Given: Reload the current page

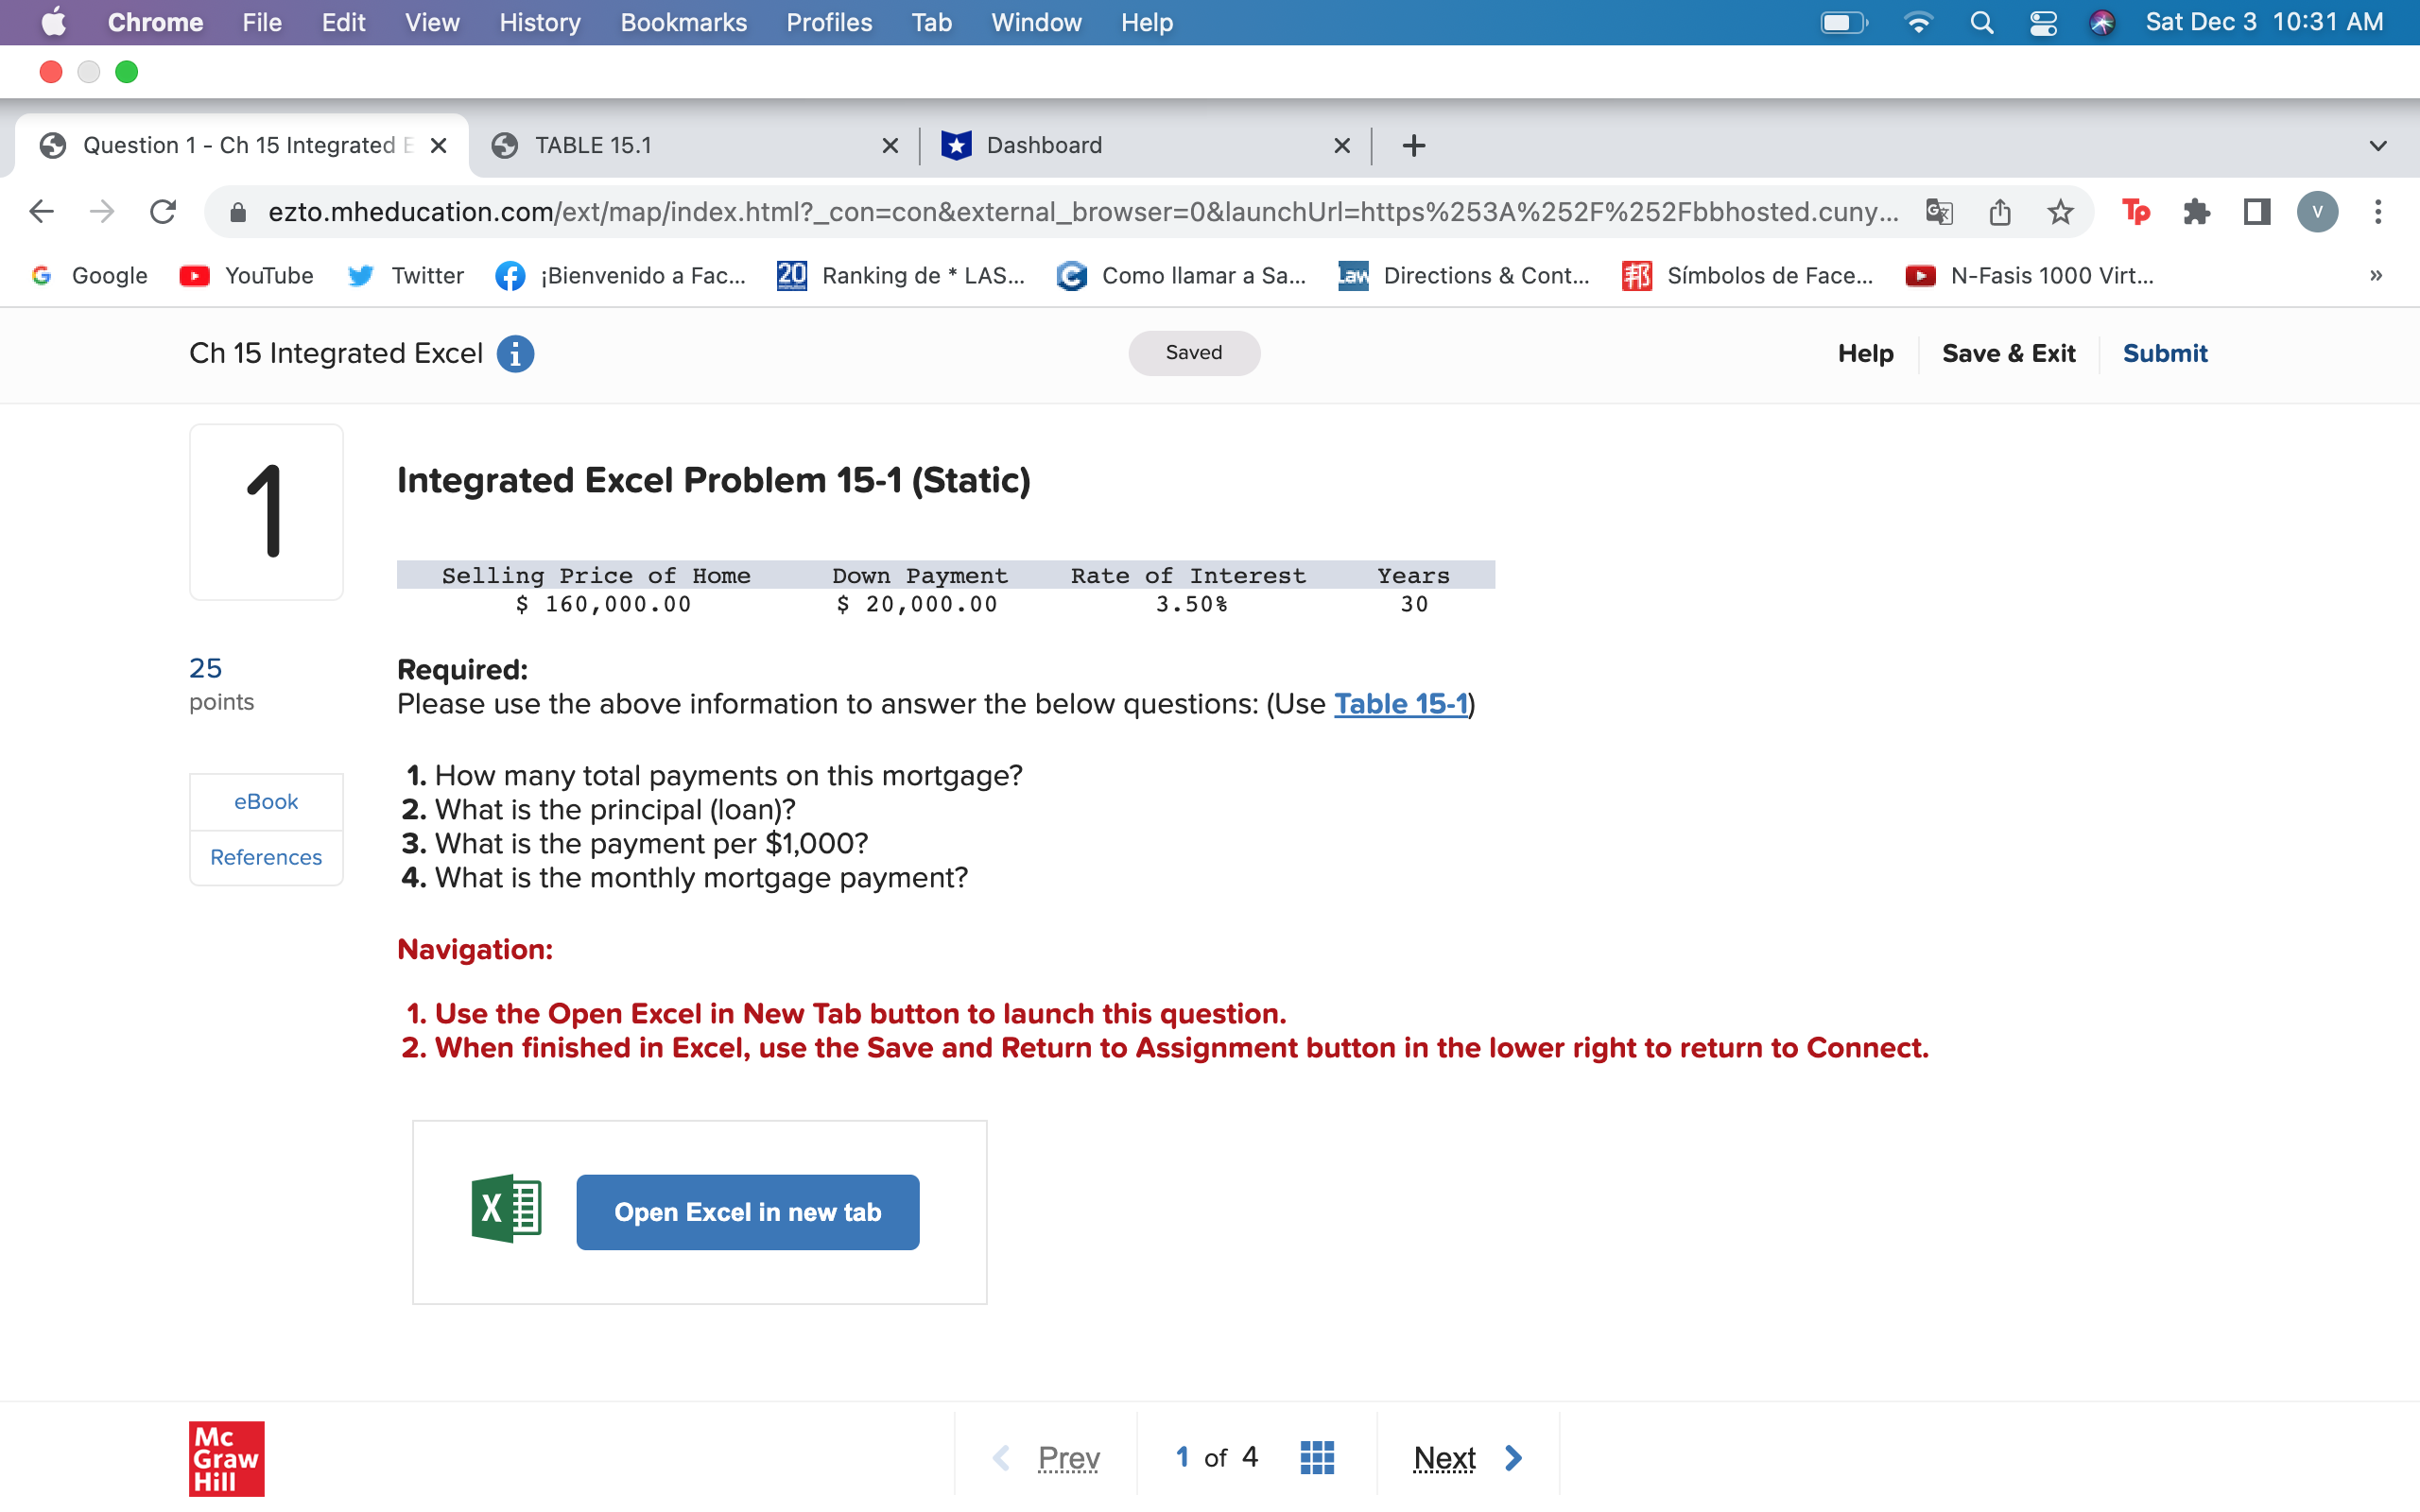Looking at the screenshot, I should click(163, 211).
